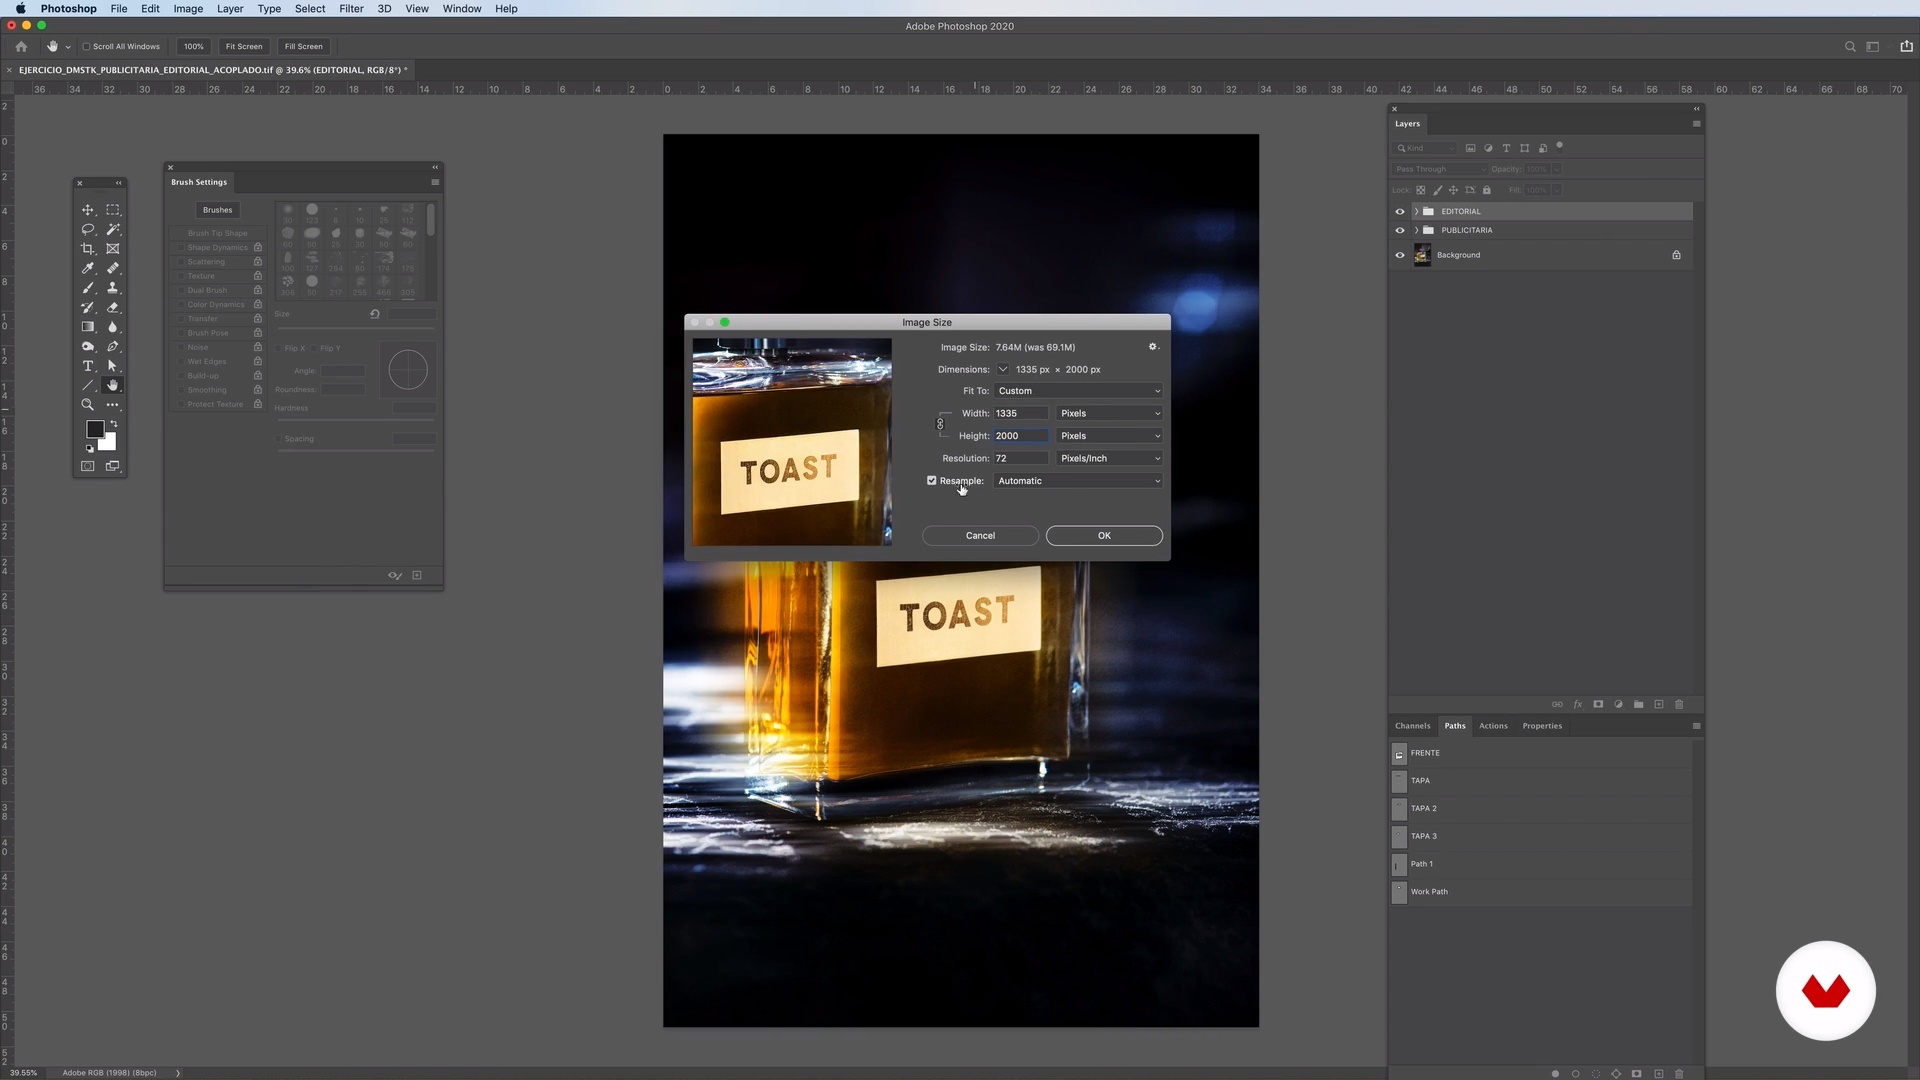The width and height of the screenshot is (1920, 1080).
Task: Enable Scroll All Windows checkbox
Action: 87,46
